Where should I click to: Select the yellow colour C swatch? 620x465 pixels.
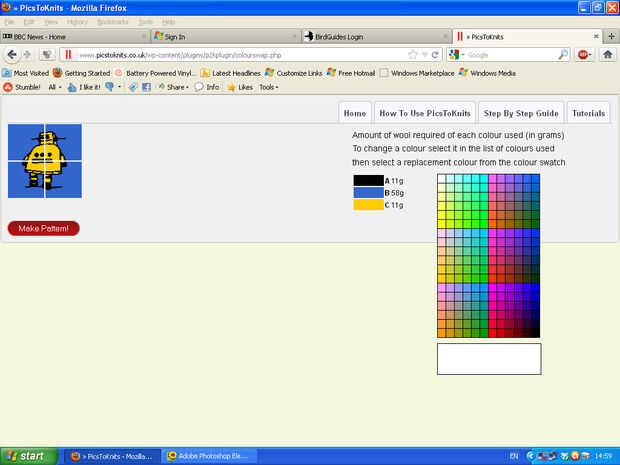coord(368,204)
